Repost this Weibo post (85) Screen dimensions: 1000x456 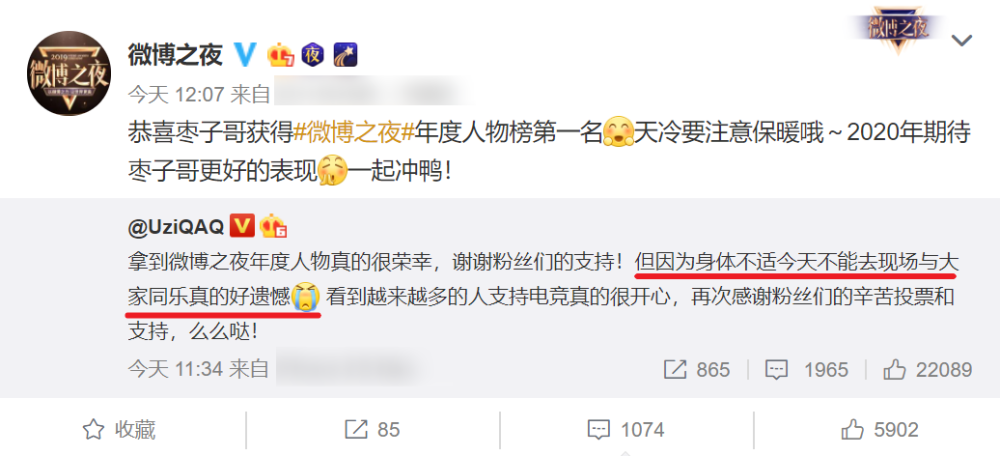(372, 429)
